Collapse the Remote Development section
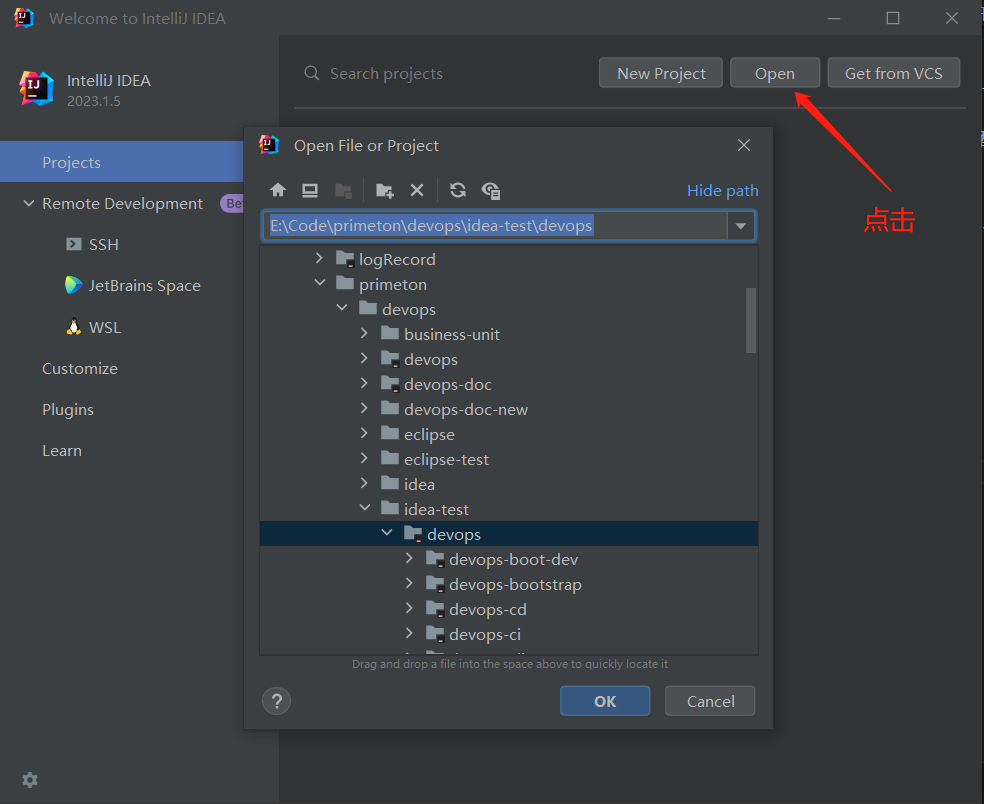This screenshot has width=984, height=804. coord(28,204)
